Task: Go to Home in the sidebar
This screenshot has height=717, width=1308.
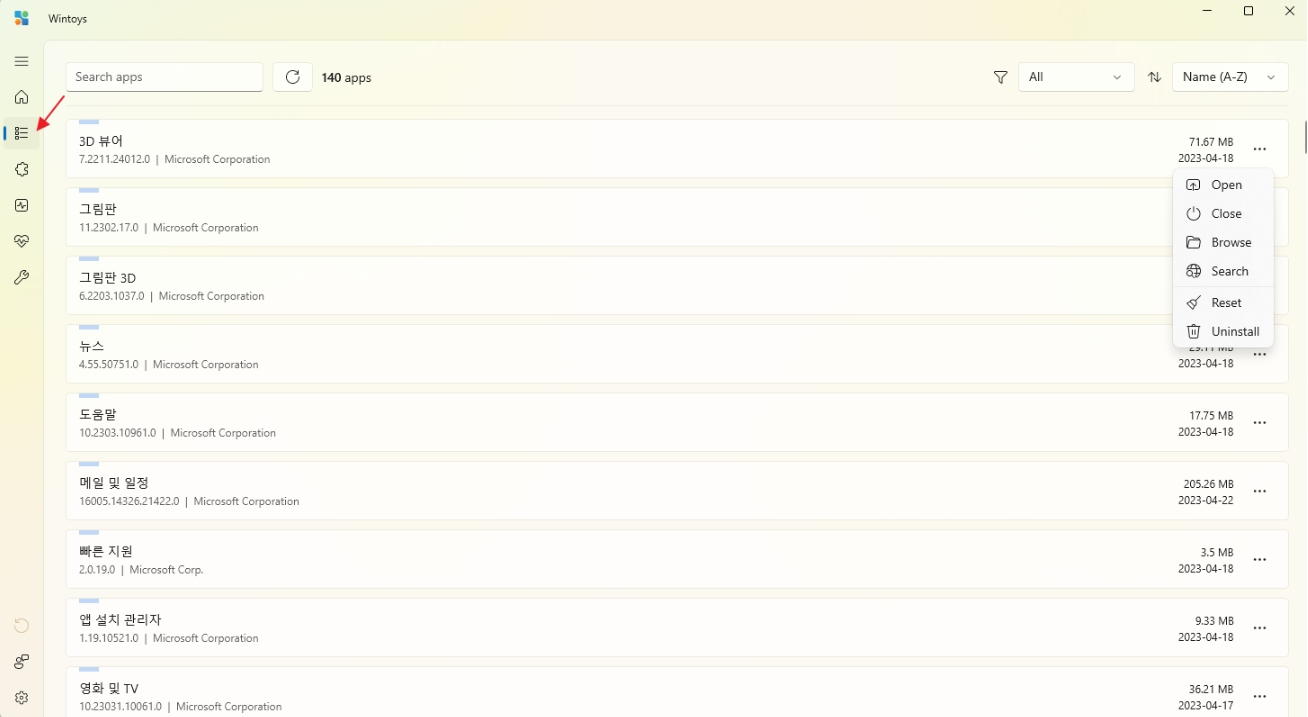Action: tap(21, 97)
